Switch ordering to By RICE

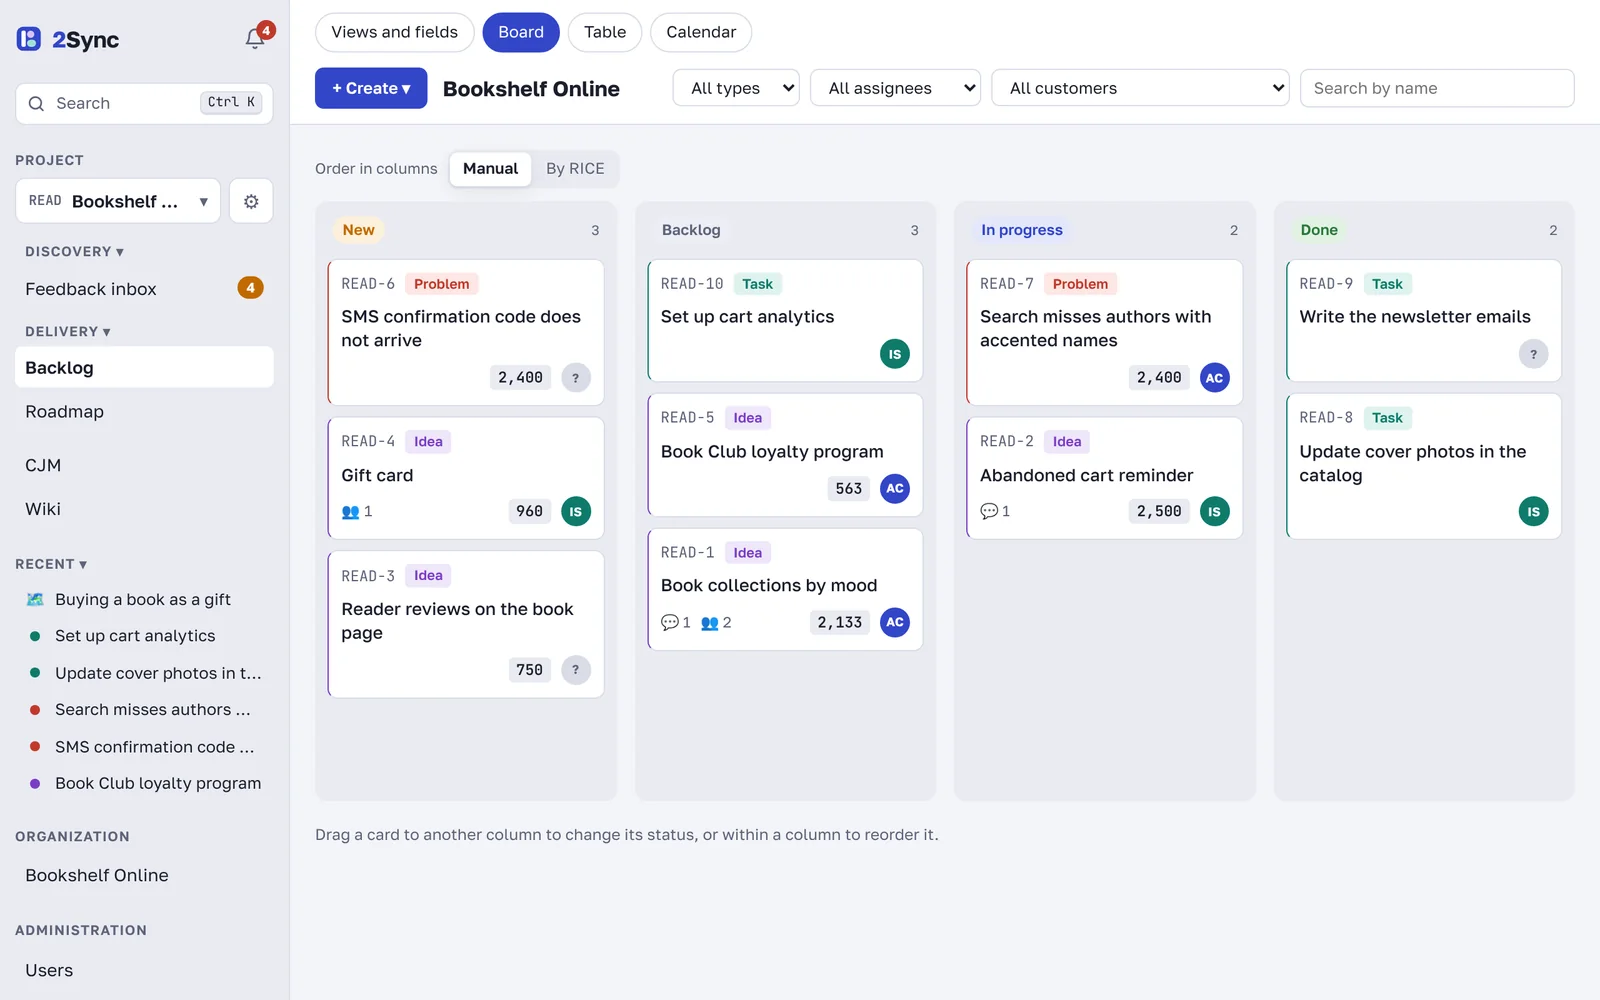[x=575, y=169]
